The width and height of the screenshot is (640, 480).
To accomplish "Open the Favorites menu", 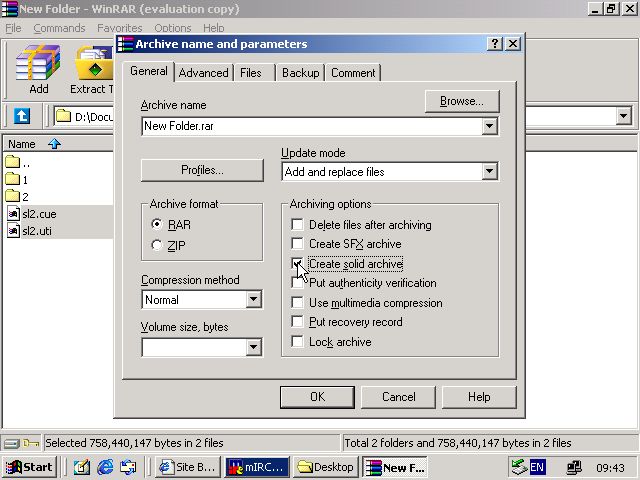I will 120,28.
